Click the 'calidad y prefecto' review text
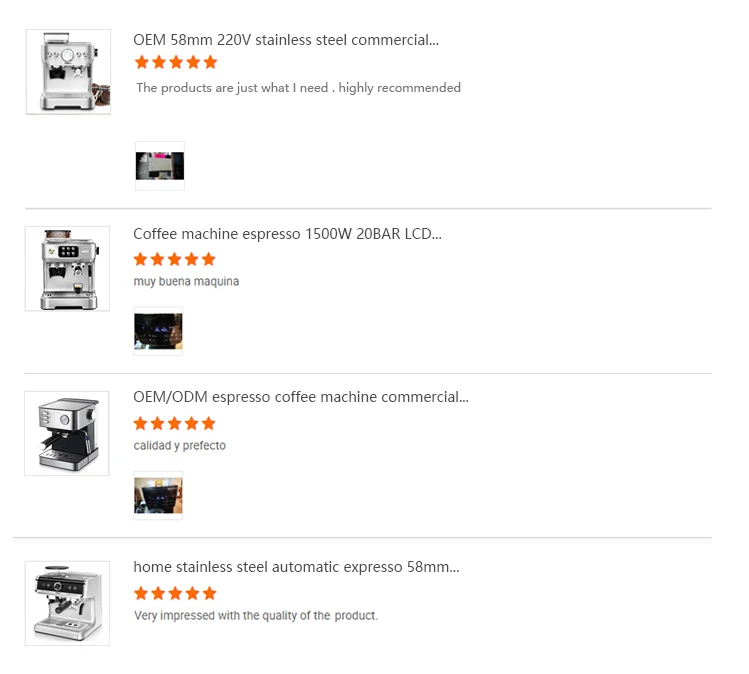 180,446
